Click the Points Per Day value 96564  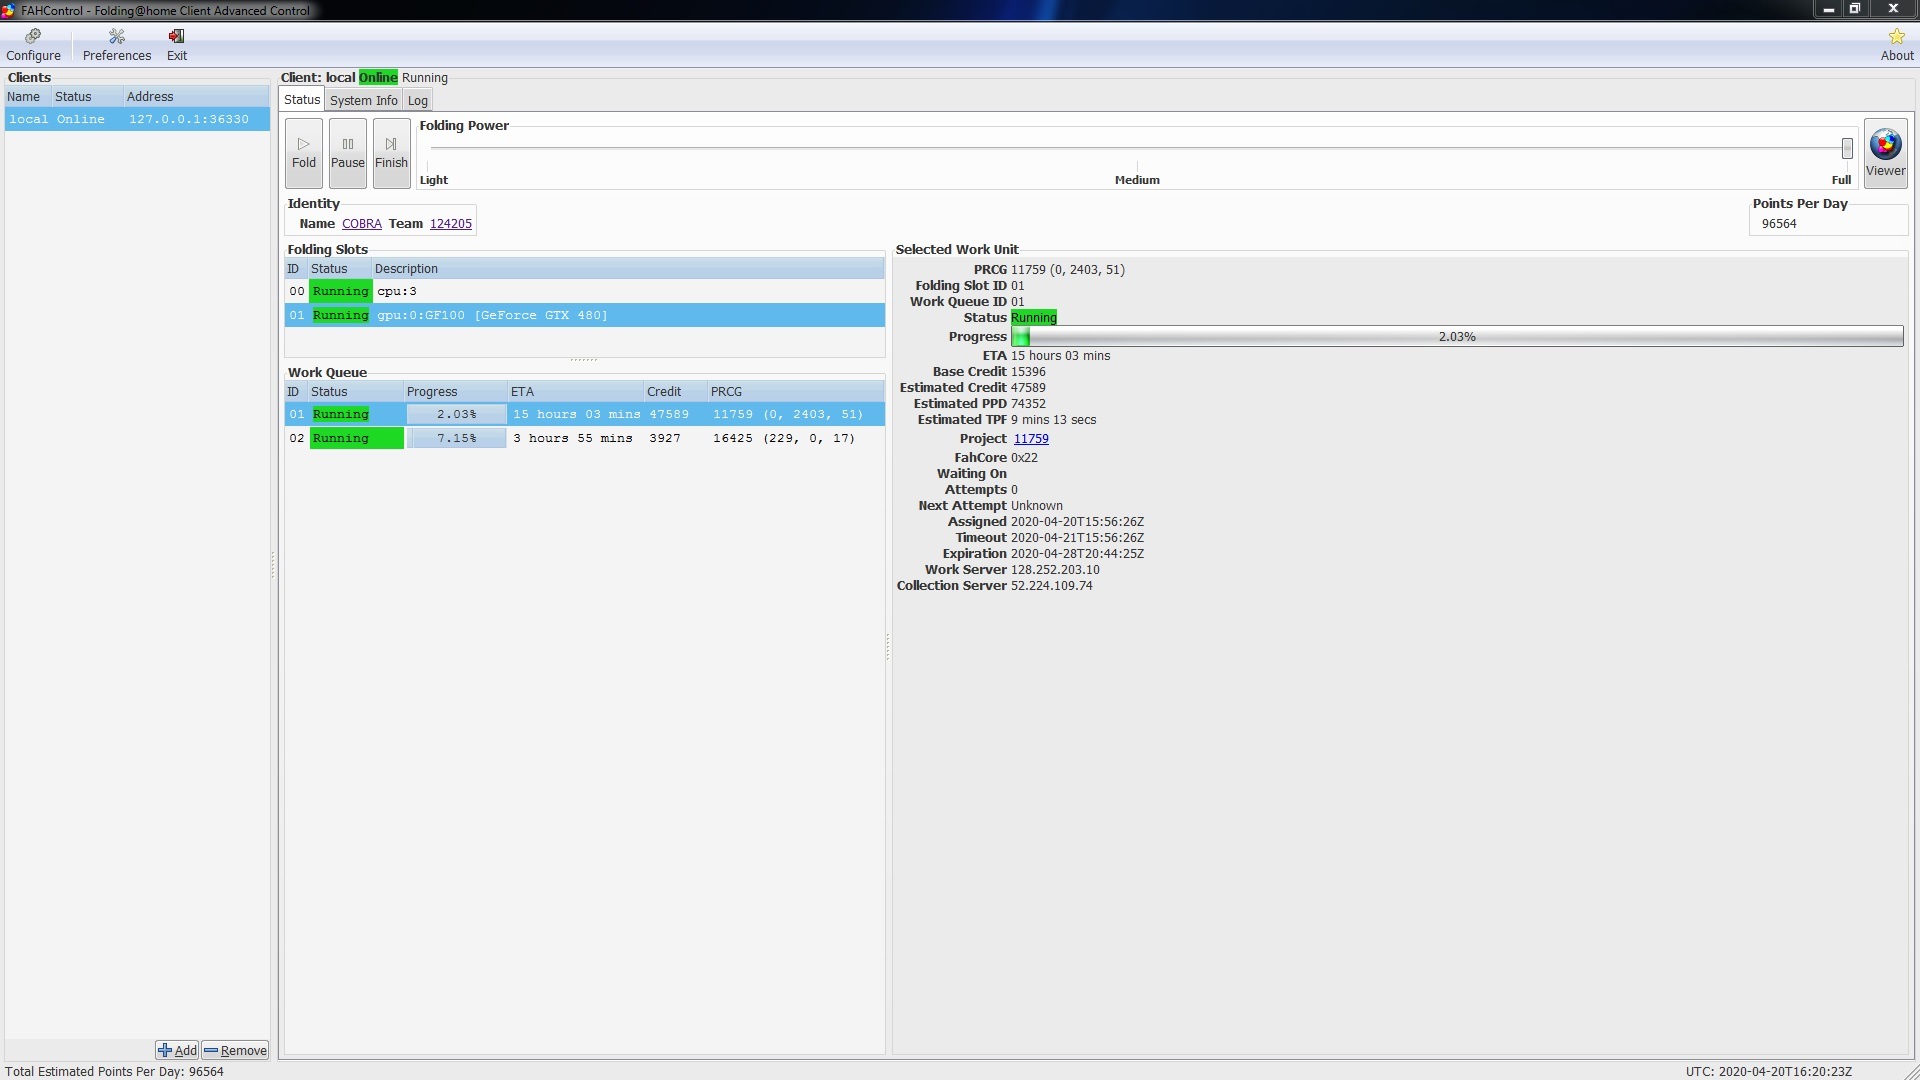(1779, 224)
